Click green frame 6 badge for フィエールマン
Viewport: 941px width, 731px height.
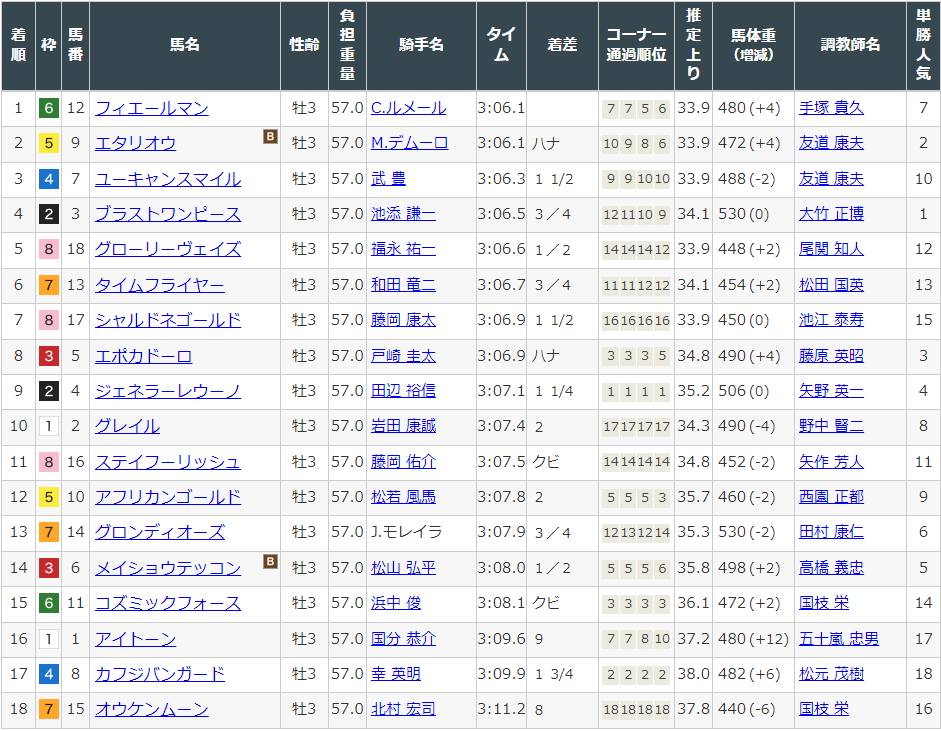(49, 109)
